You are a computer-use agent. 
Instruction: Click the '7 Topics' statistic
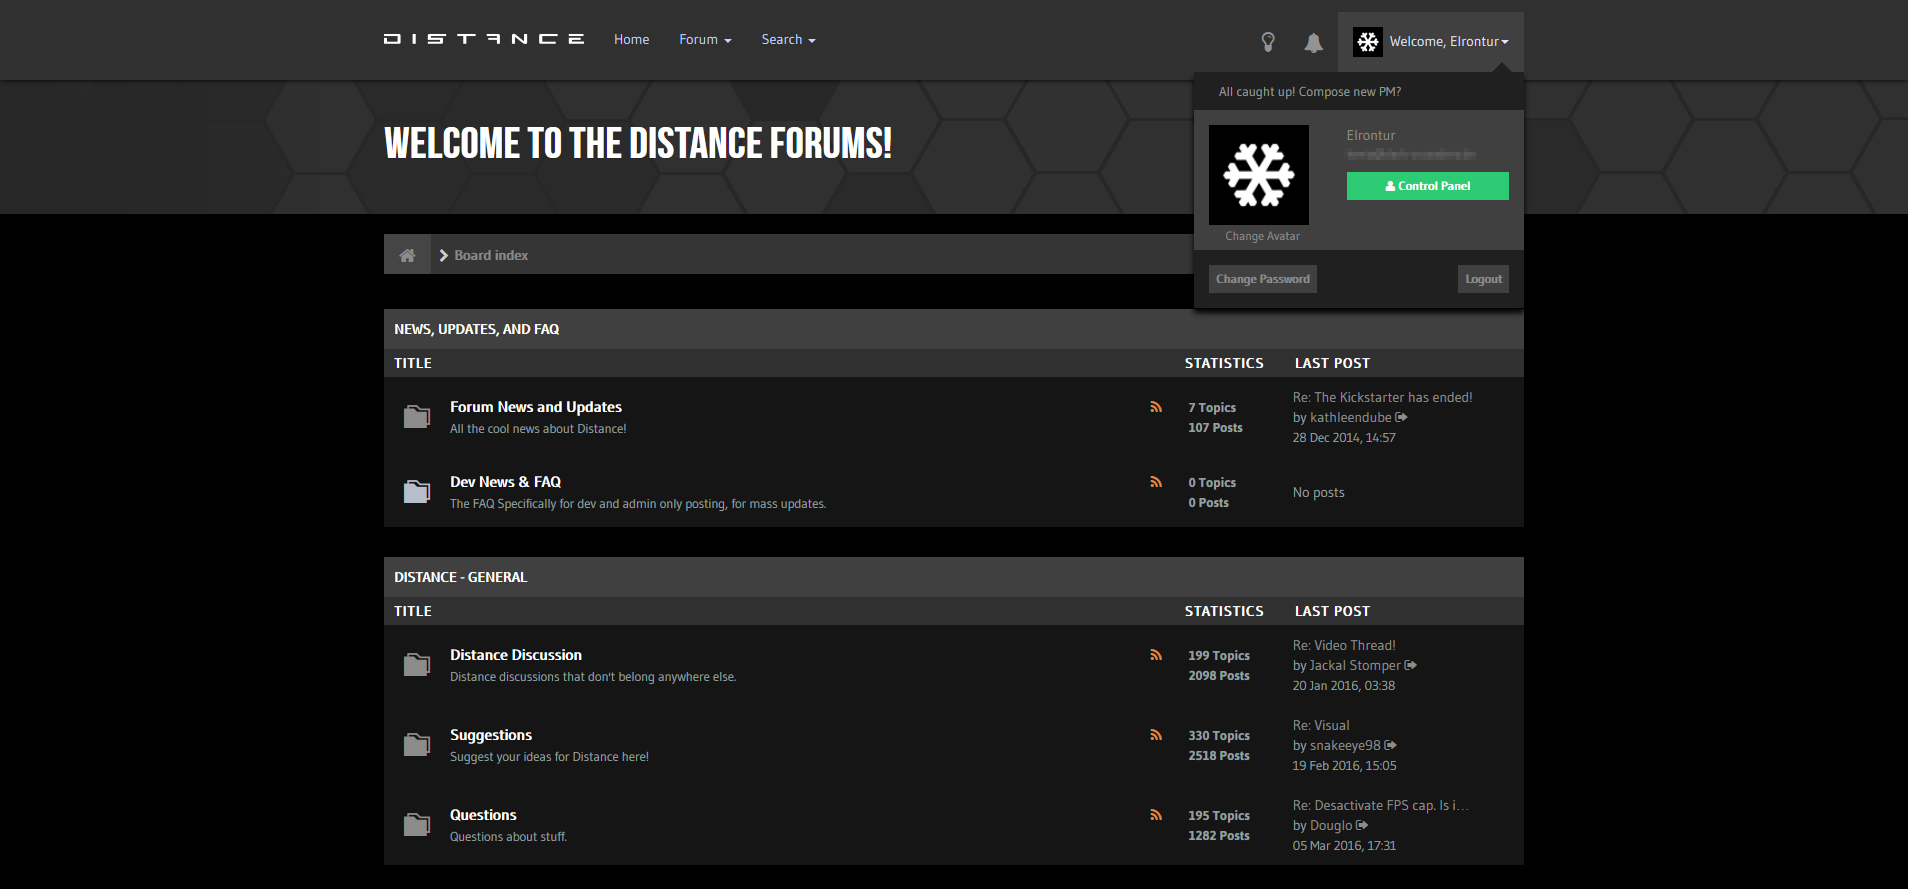[x=1212, y=407]
